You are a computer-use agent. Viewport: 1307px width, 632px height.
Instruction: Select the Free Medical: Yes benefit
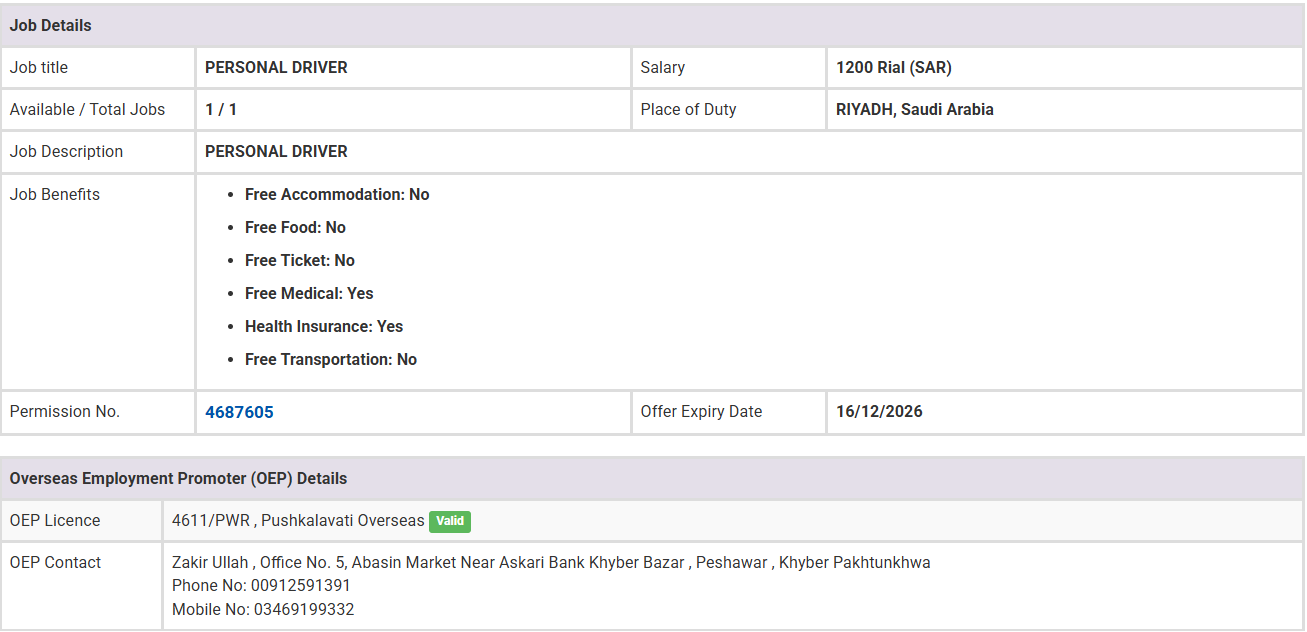coord(309,294)
